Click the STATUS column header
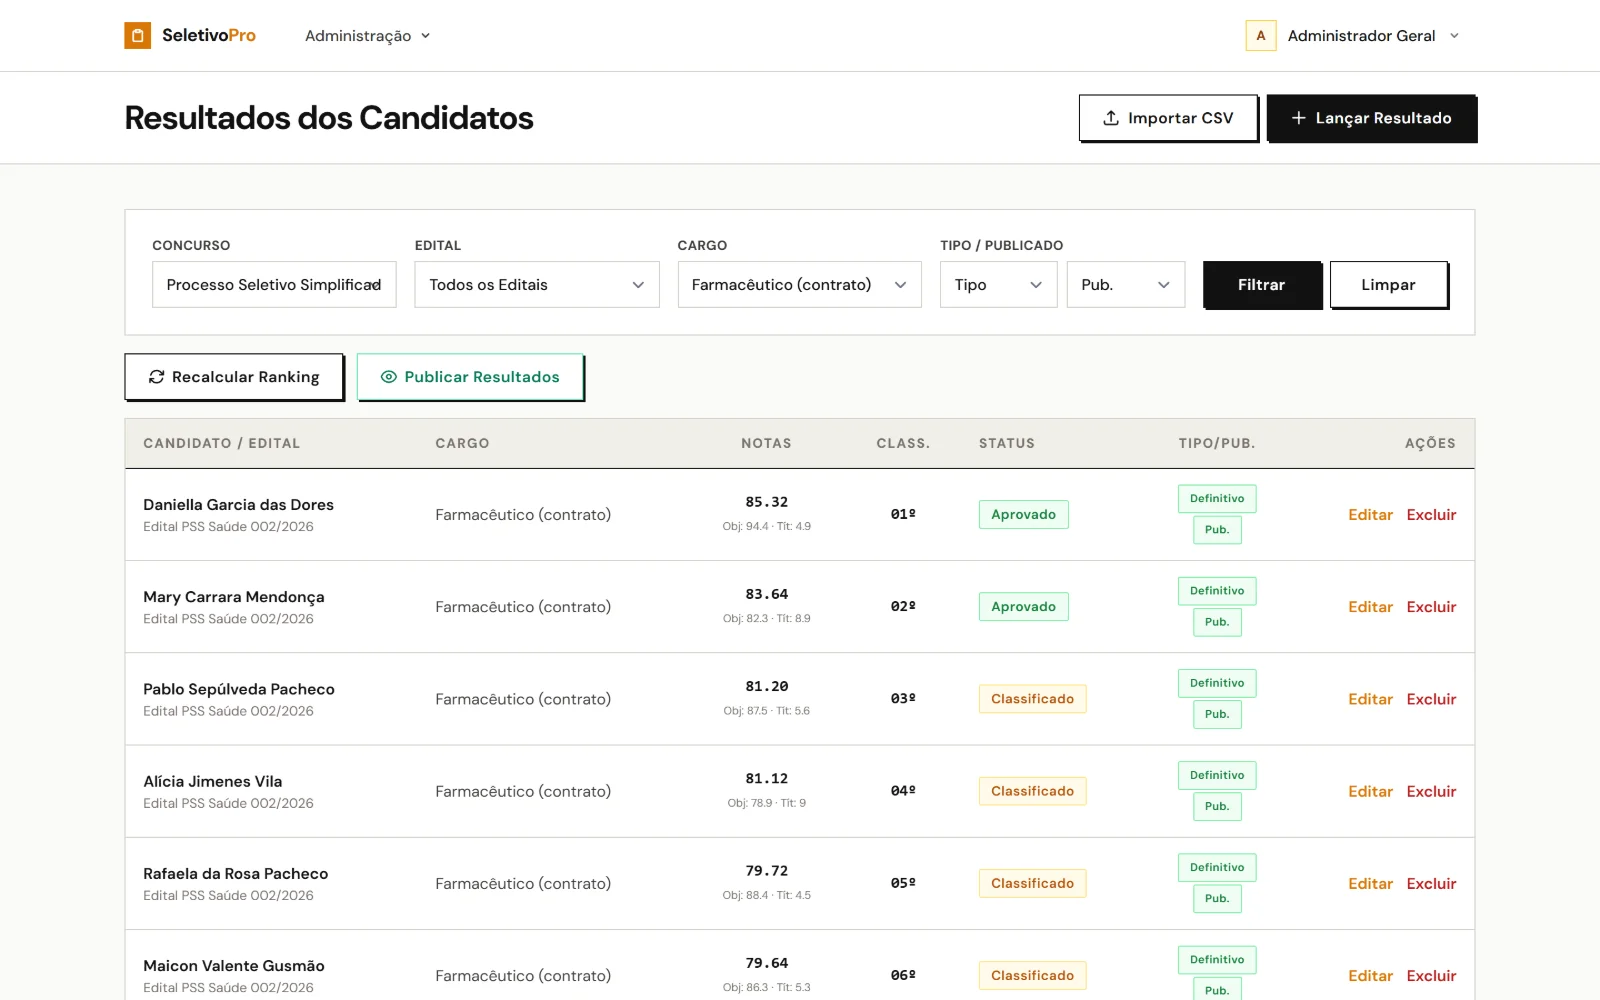The width and height of the screenshot is (1600, 1000). tap(1006, 443)
